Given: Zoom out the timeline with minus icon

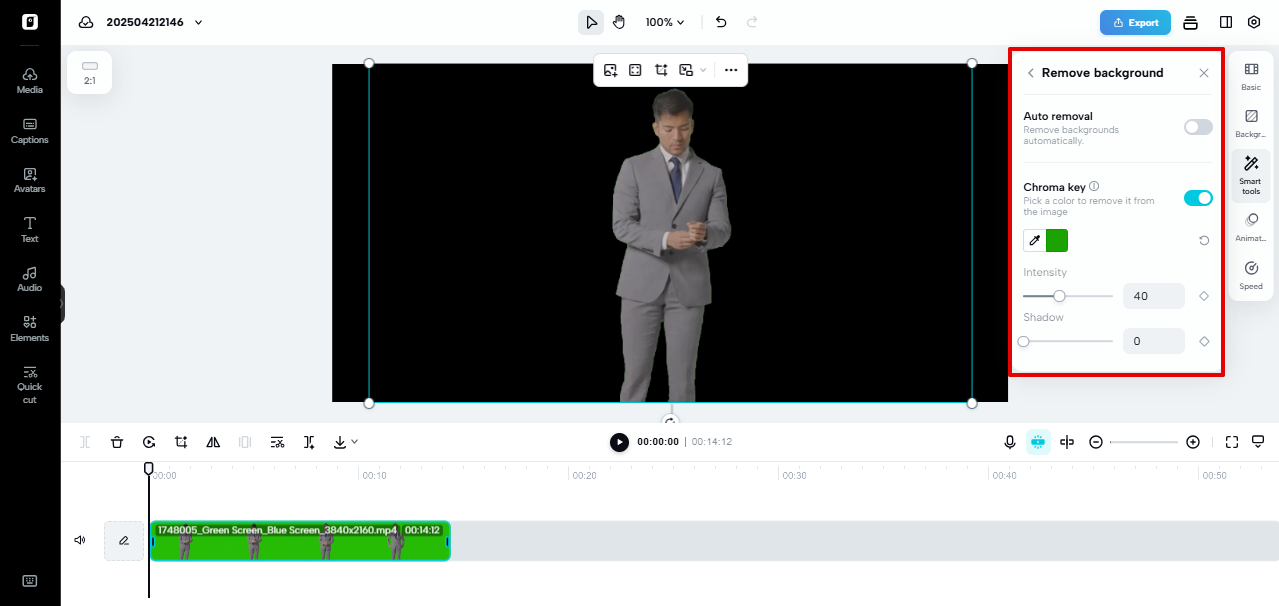Looking at the screenshot, I should [x=1096, y=442].
